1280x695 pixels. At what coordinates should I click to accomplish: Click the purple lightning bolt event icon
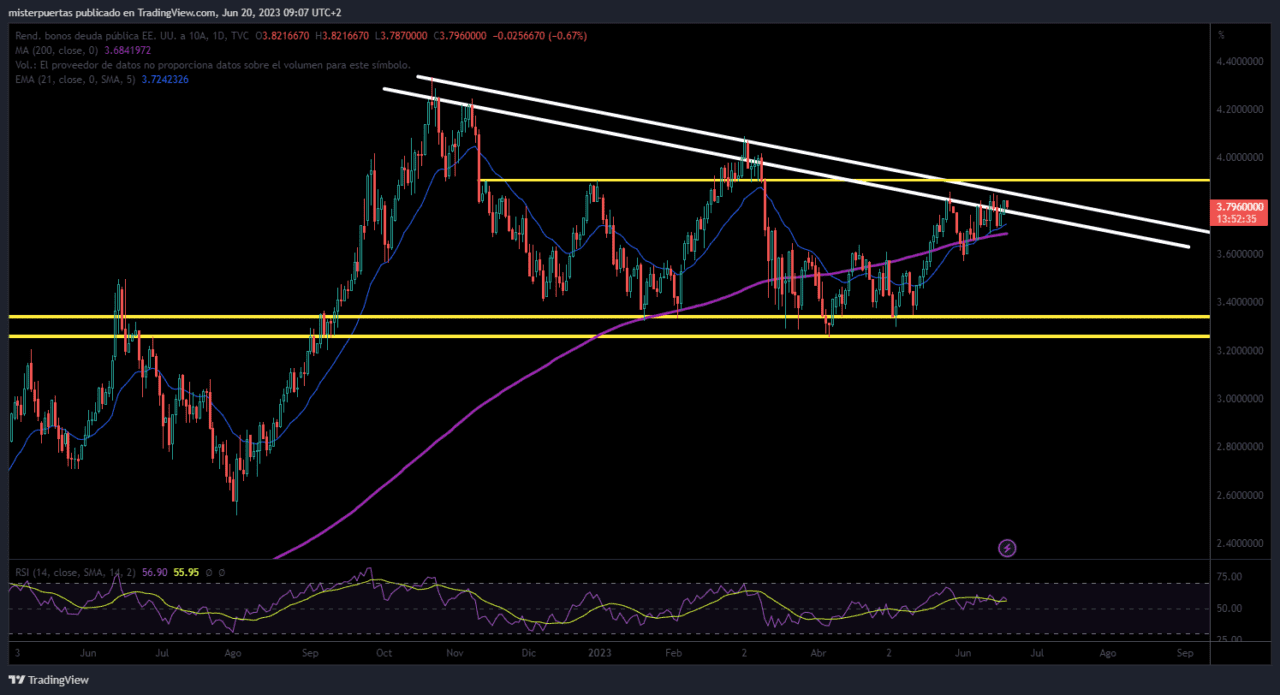[x=1007, y=548]
